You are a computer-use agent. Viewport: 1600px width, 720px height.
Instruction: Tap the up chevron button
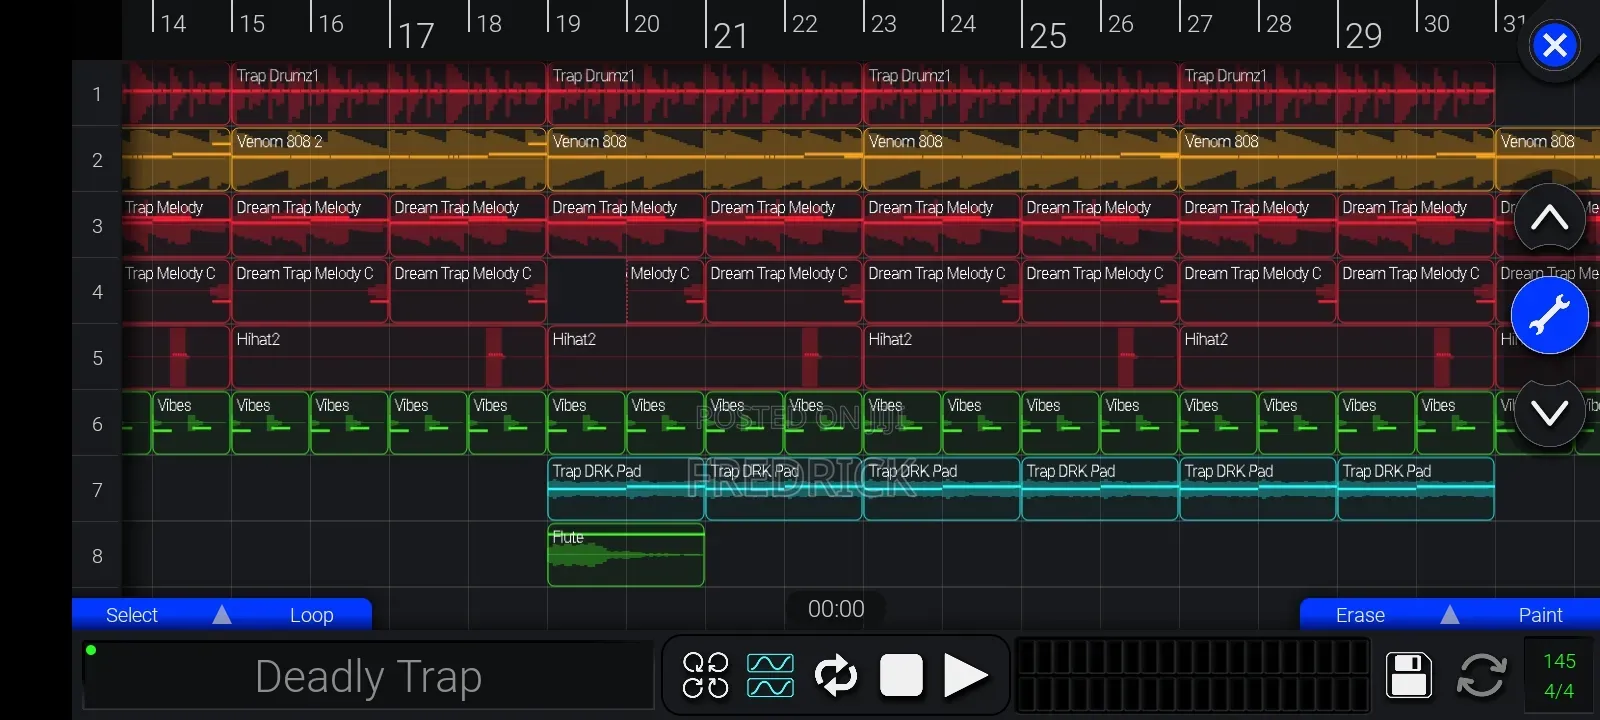[1549, 217]
